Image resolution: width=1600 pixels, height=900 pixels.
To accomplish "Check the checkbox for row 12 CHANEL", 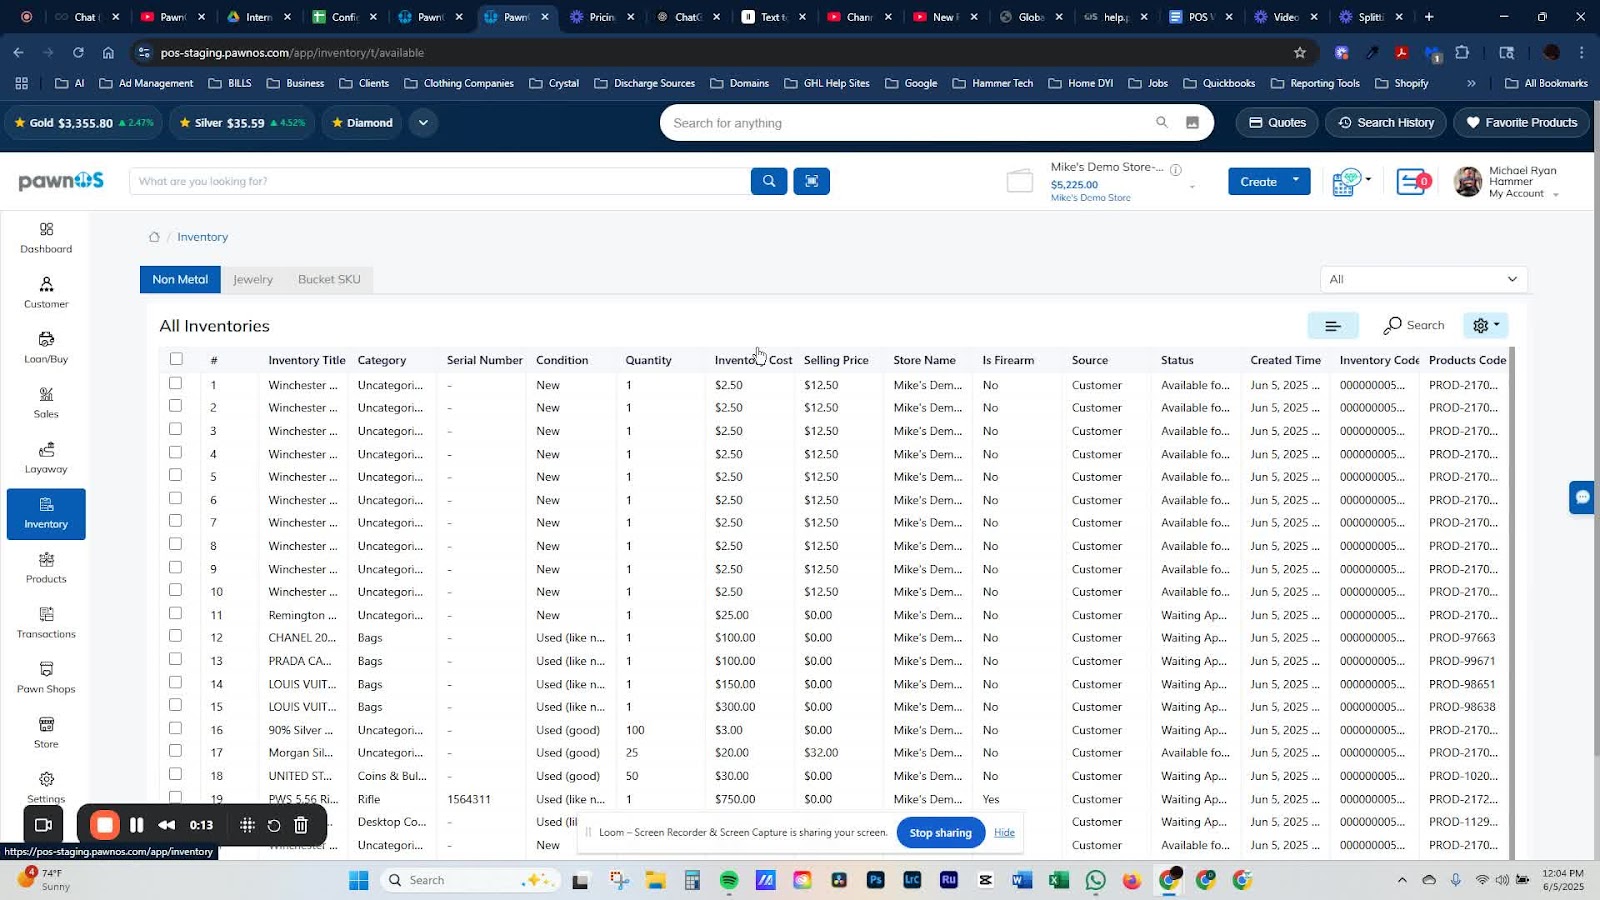I will (x=176, y=636).
